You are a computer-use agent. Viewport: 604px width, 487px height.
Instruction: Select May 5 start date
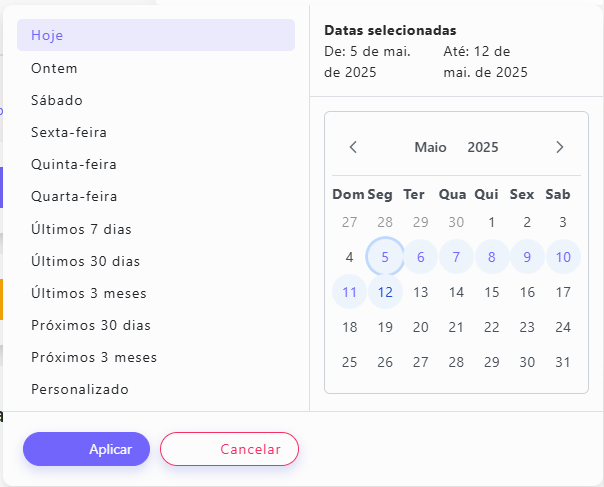(385, 257)
